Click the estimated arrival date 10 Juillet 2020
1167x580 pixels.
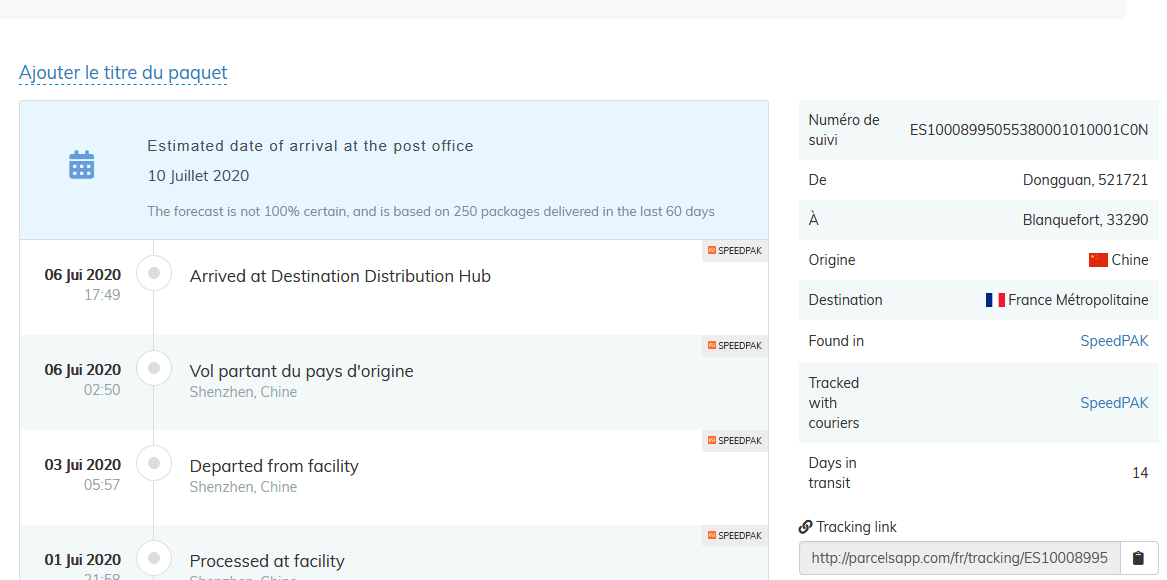pyautogui.click(x=198, y=176)
